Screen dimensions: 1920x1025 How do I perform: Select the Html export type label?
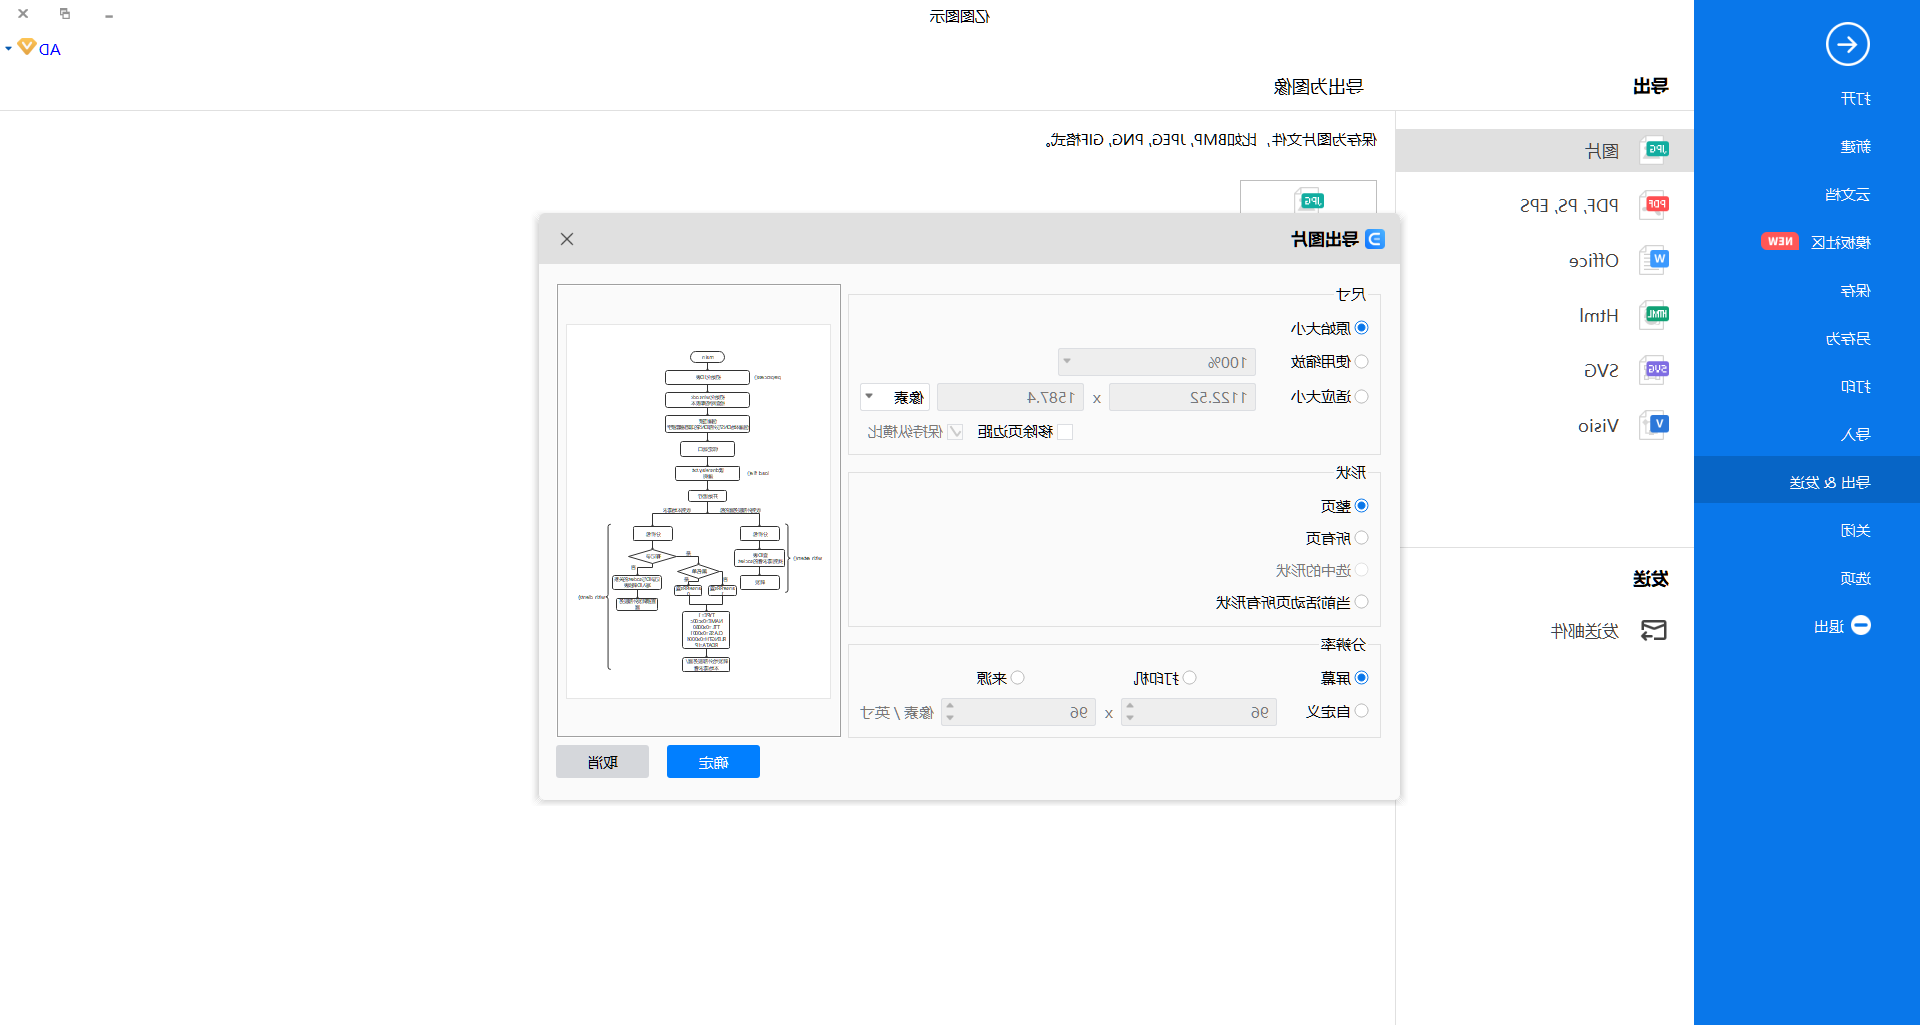point(1599,315)
